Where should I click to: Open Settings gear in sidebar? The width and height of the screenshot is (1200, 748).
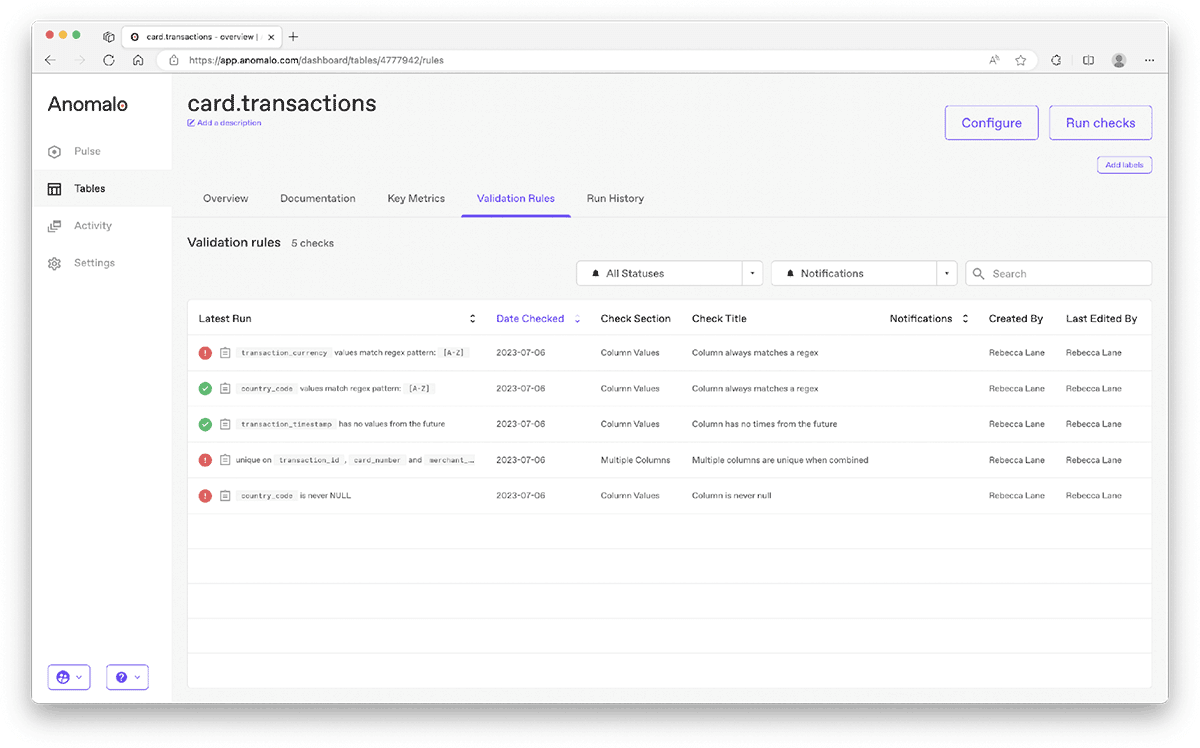point(55,263)
